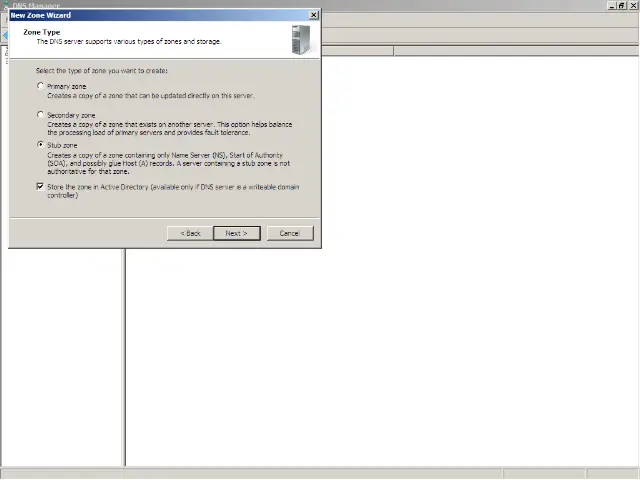The width and height of the screenshot is (640, 480).
Task: Close the New Zone Wizard dialog
Action: point(313,15)
